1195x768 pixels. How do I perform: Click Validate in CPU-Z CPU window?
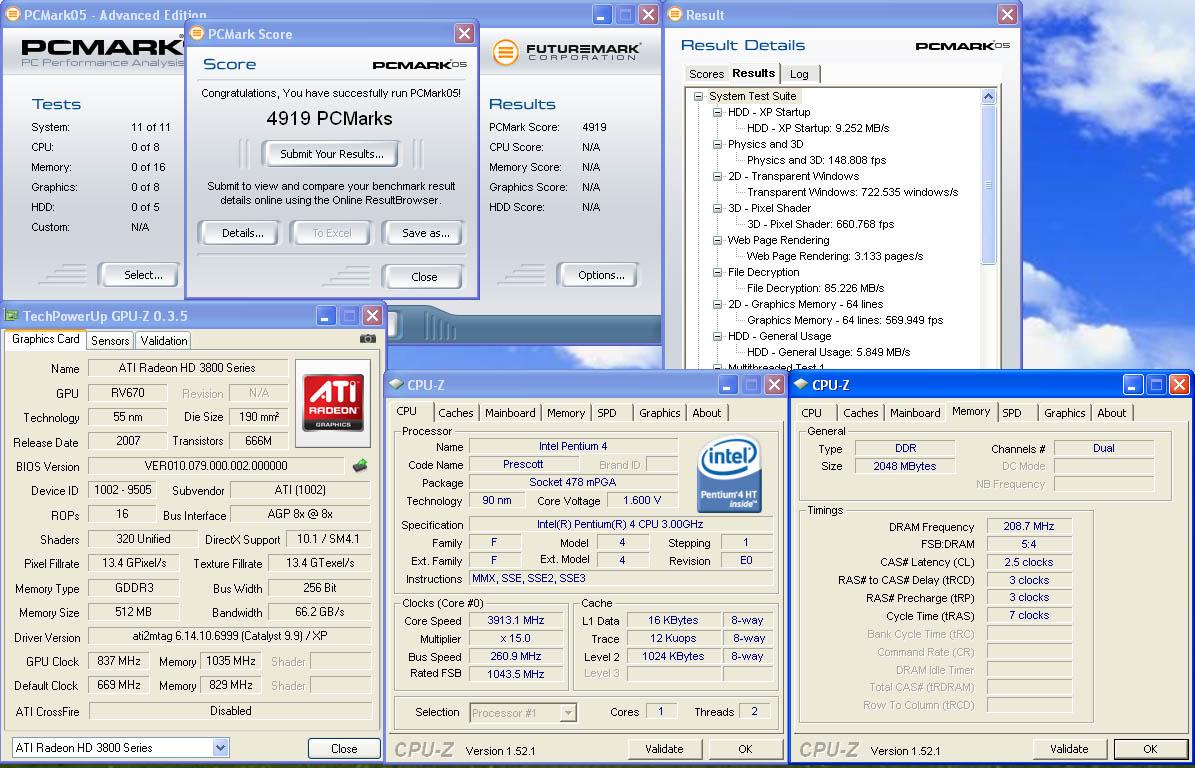tap(664, 749)
